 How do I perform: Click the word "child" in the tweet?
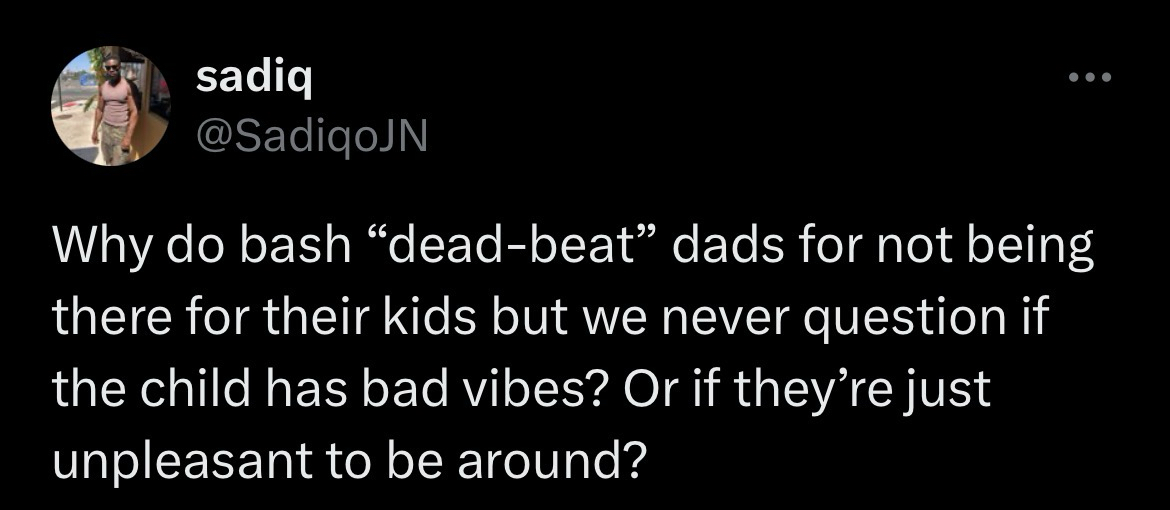click(x=202, y=388)
